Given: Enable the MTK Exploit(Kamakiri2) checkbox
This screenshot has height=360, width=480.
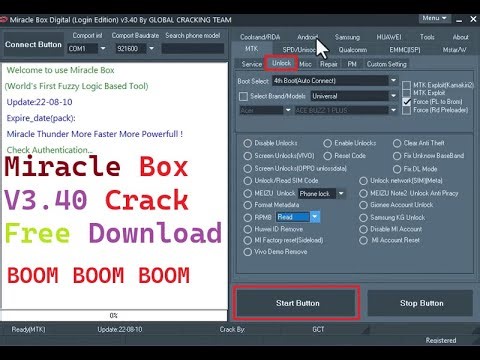Looking at the screenshot, I should click(406, 85).
